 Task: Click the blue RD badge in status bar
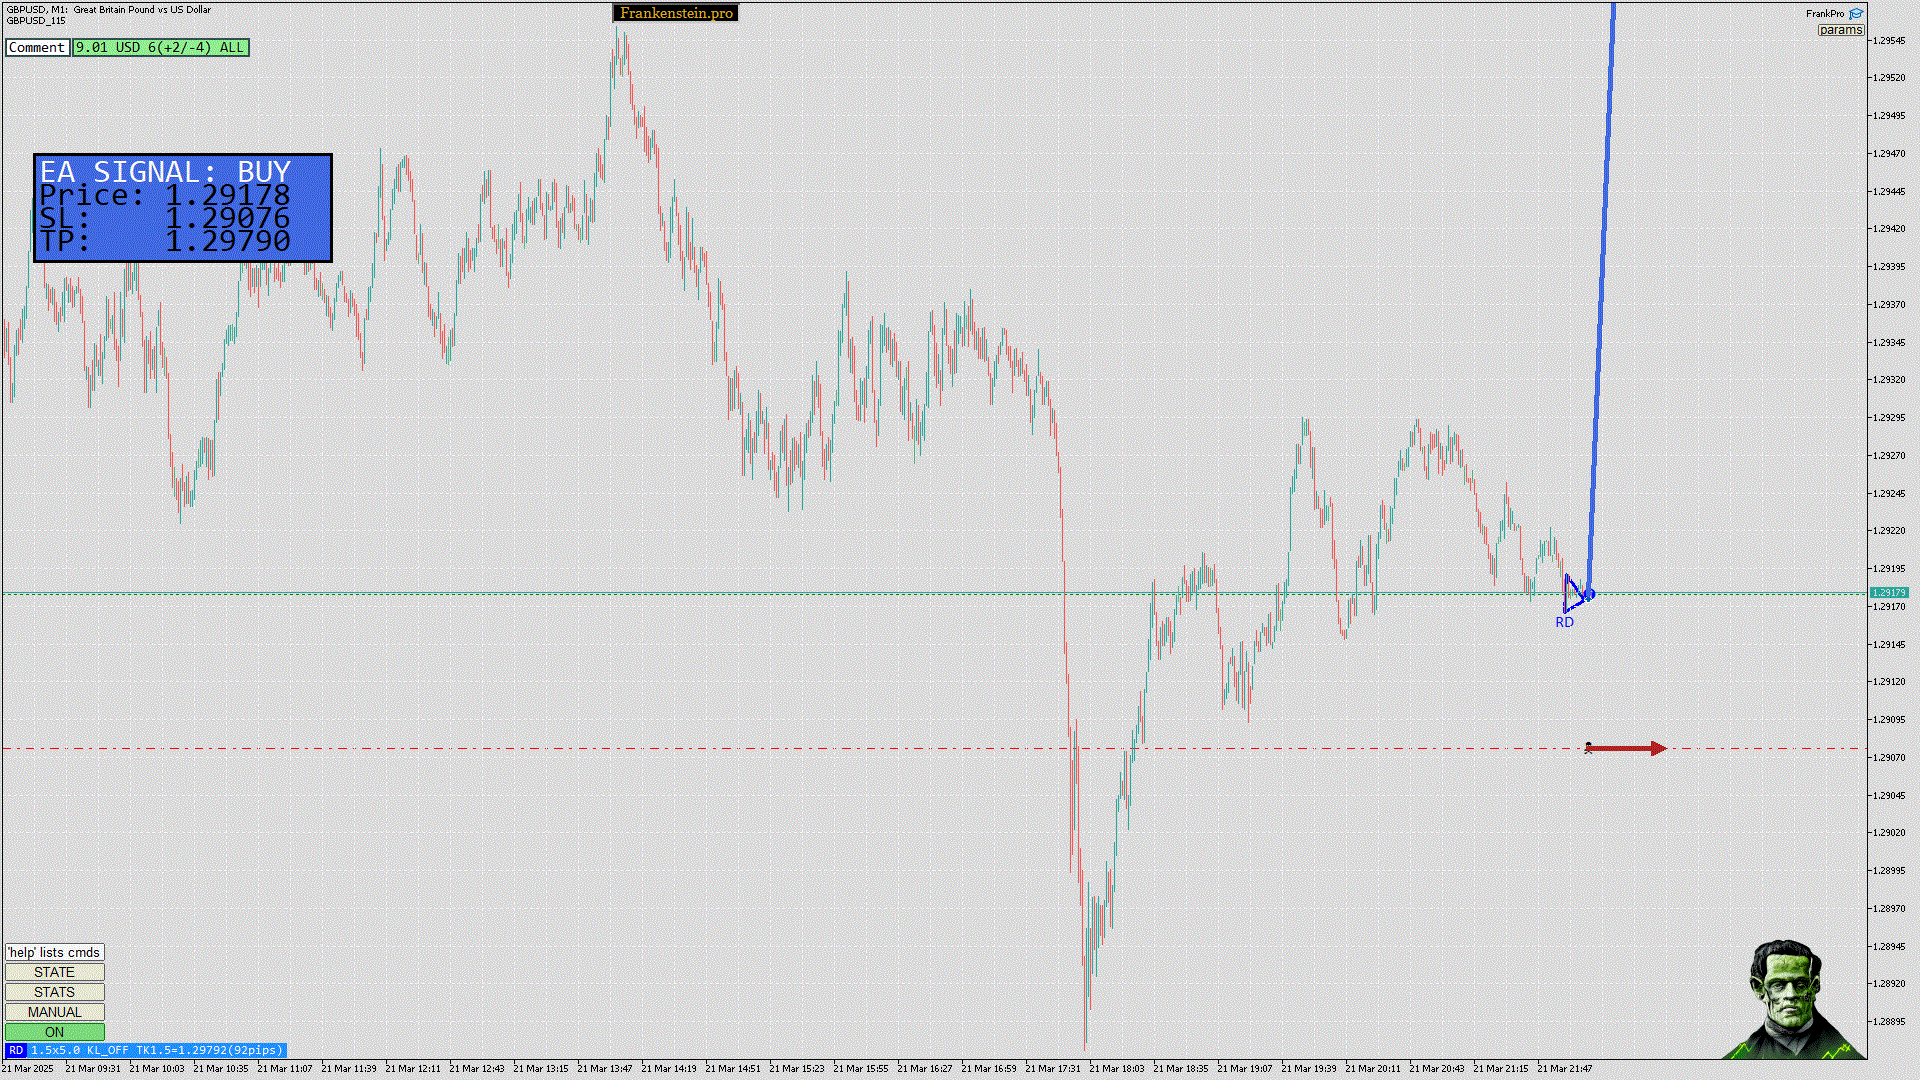(x=16, y=1050)
